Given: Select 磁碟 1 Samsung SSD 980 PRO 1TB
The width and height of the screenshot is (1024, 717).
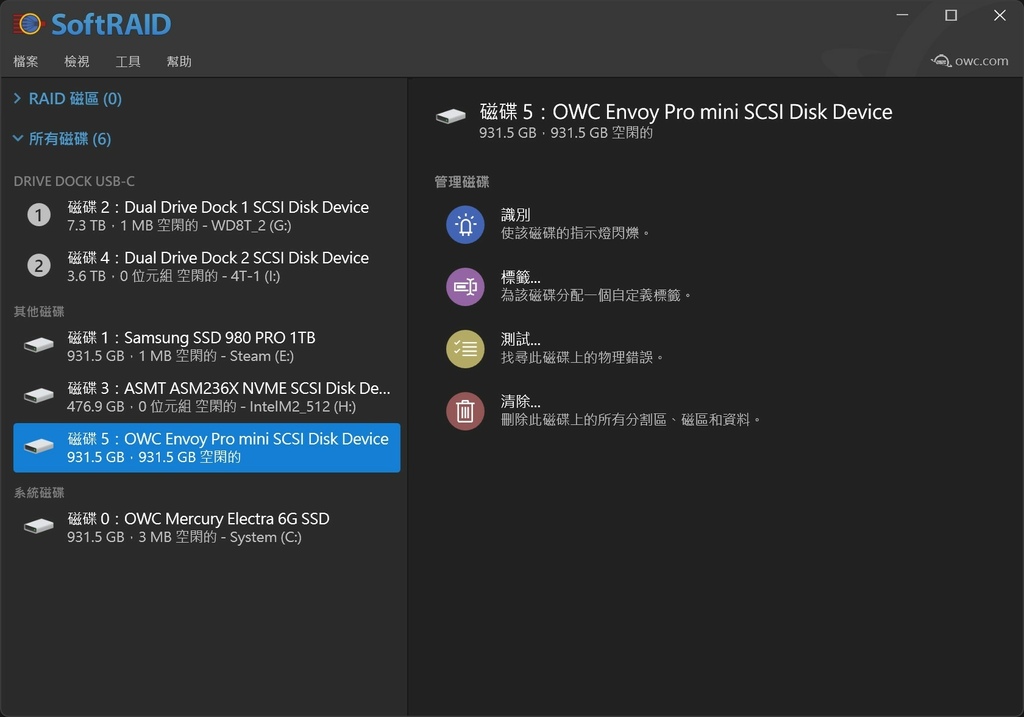Looking at the screenshot, I should tap(206, 346).
